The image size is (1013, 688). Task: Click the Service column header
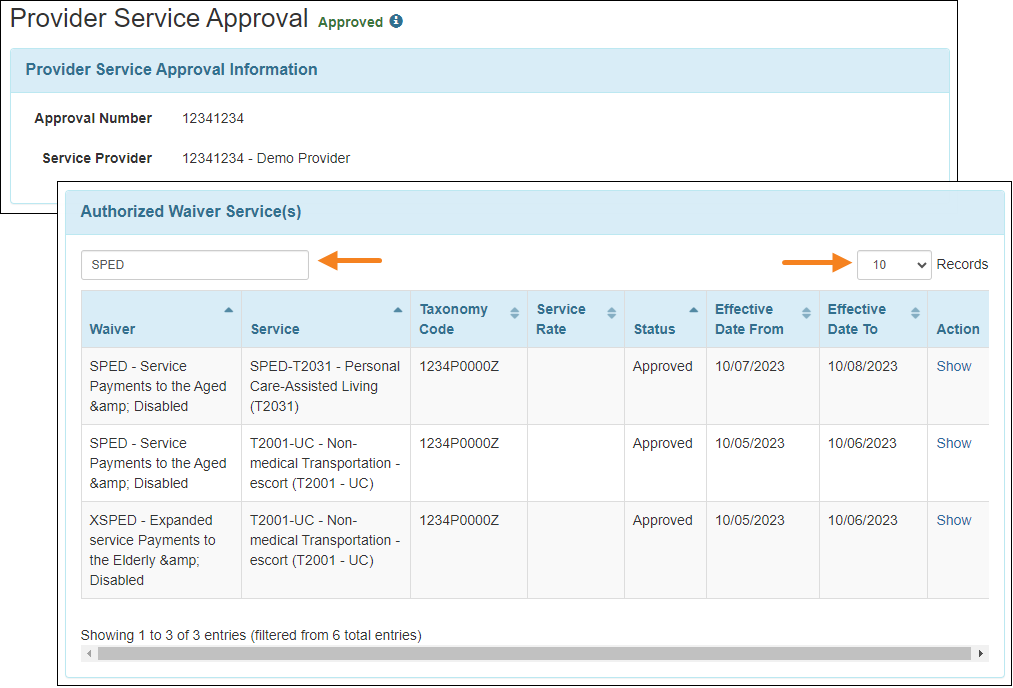(x=326, y=319)
